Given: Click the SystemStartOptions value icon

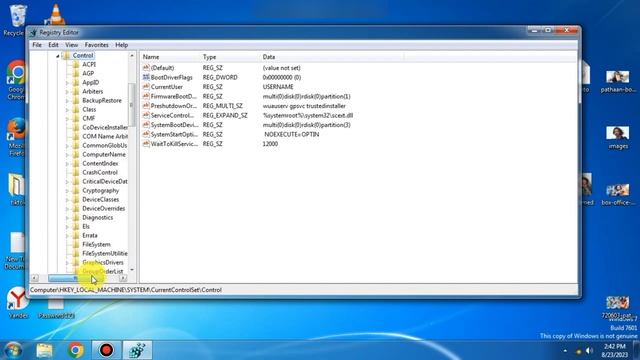Looking at the screenshot, I should point(146,134).
